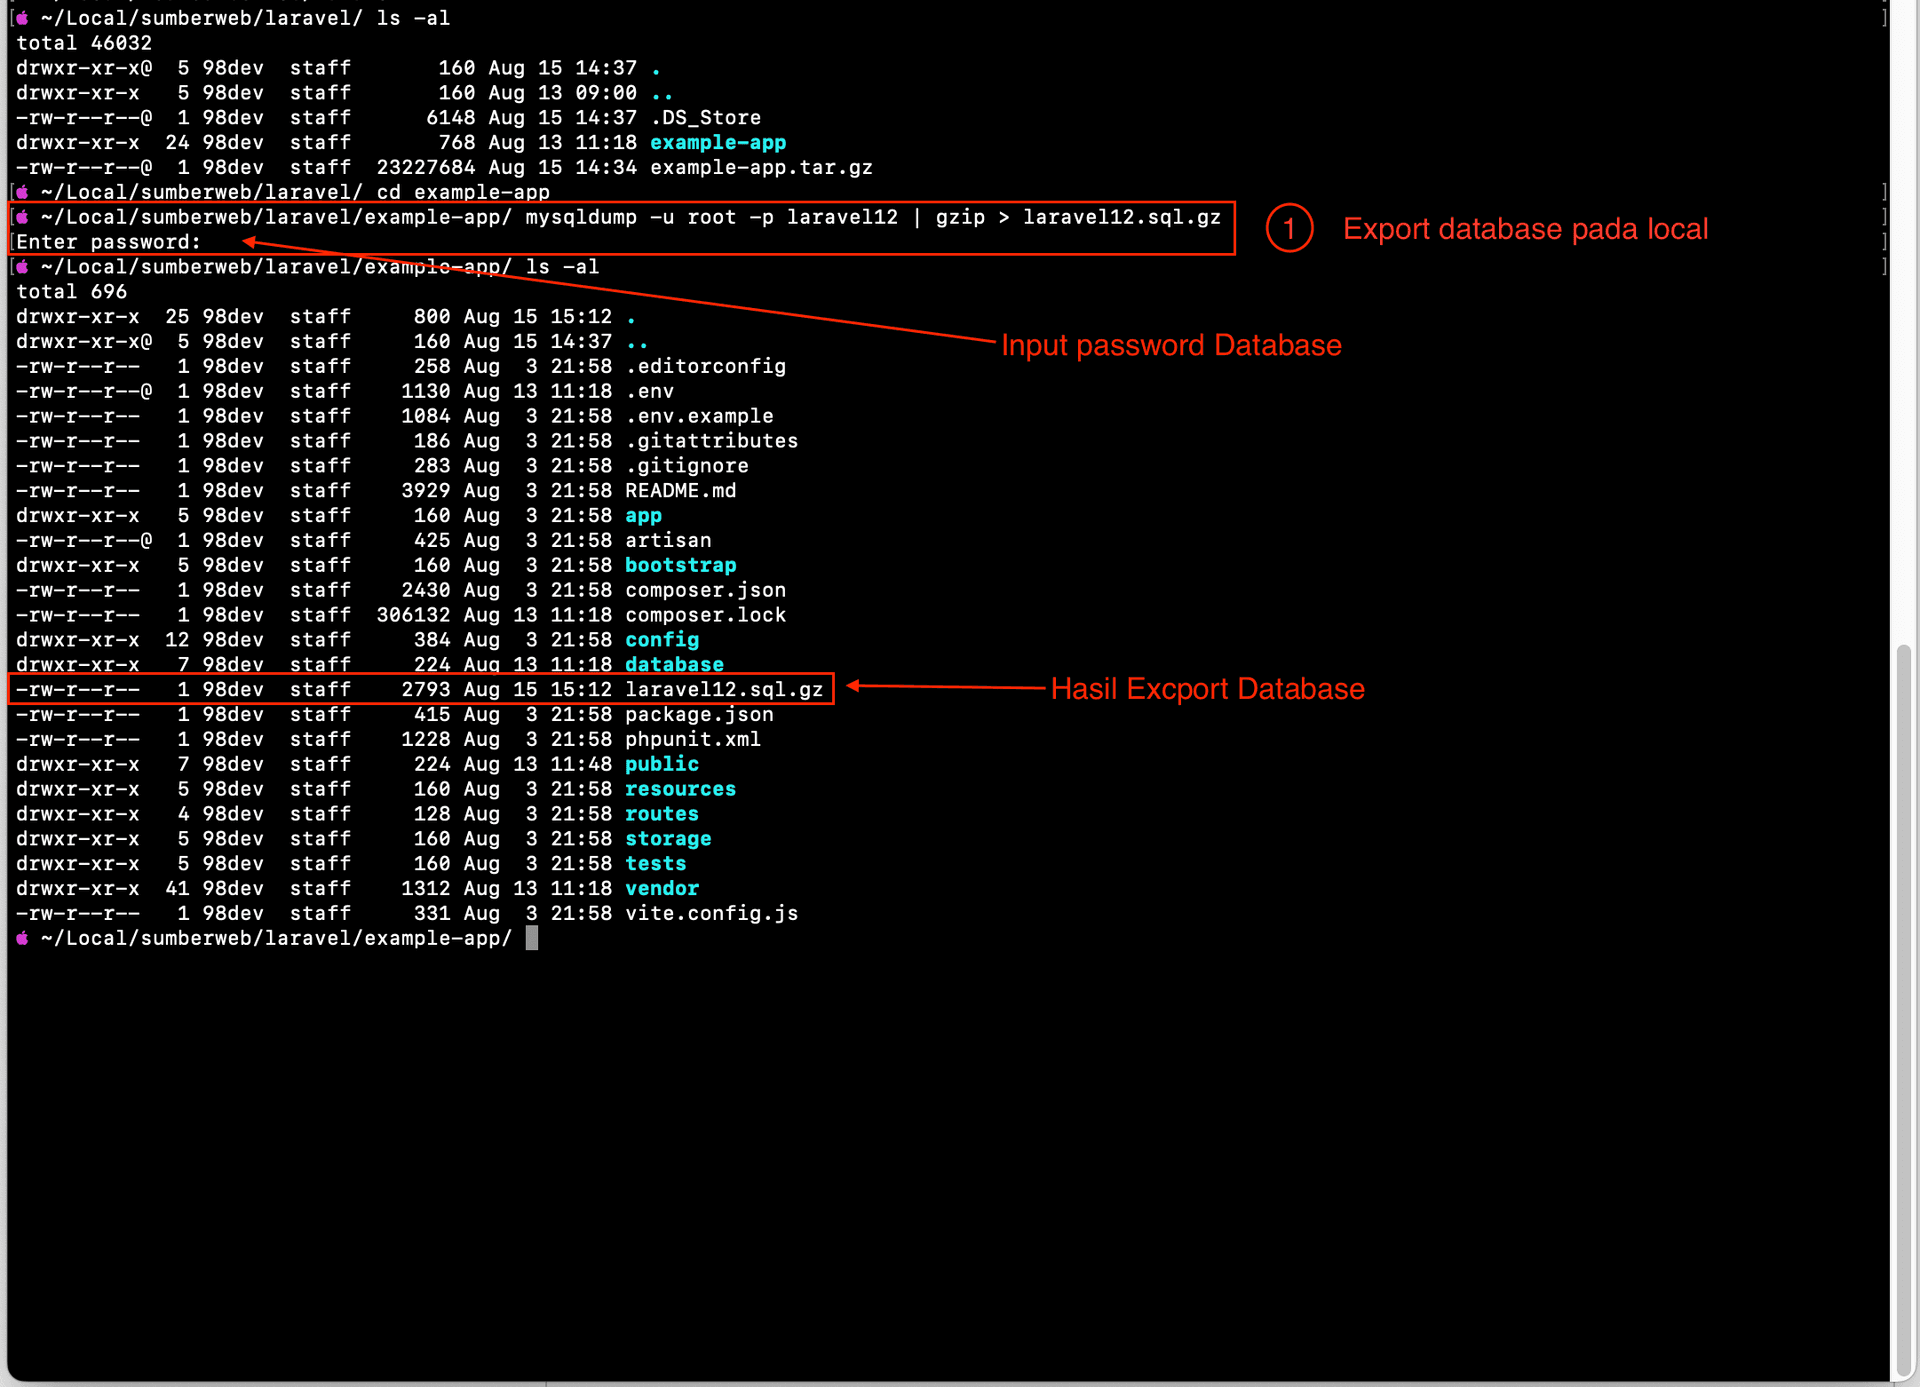Click the highlighted laravel12.sql.gz file name

tap(726, 688)
